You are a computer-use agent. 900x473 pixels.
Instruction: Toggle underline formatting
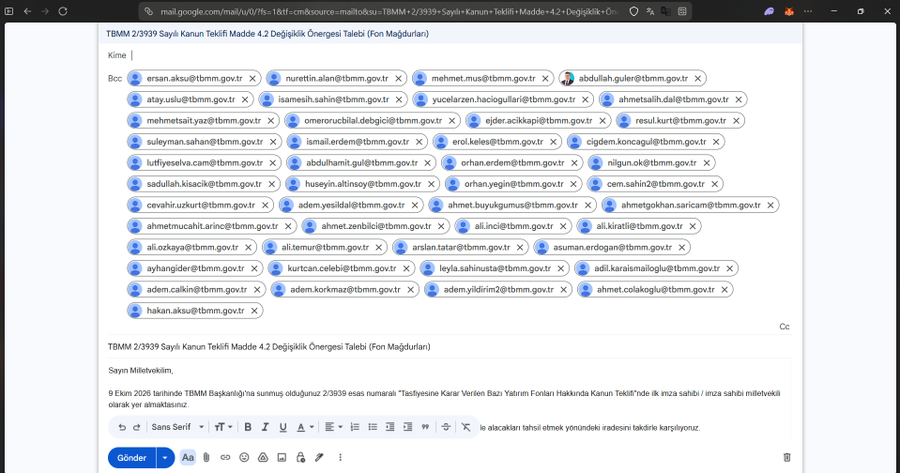(283, 427)
